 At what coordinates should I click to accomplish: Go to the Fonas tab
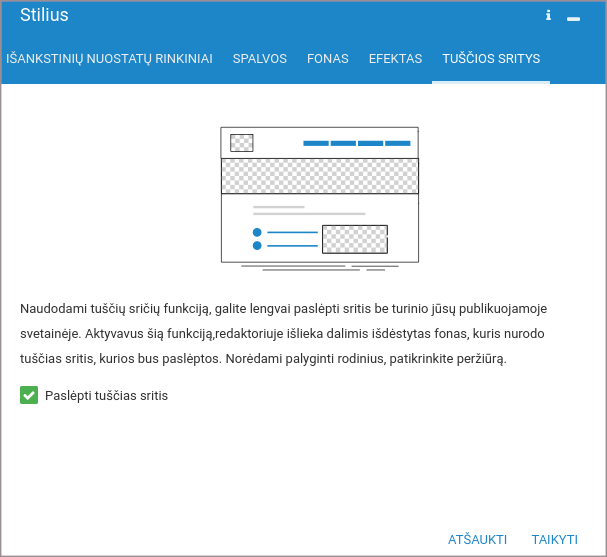coord(328,59)
